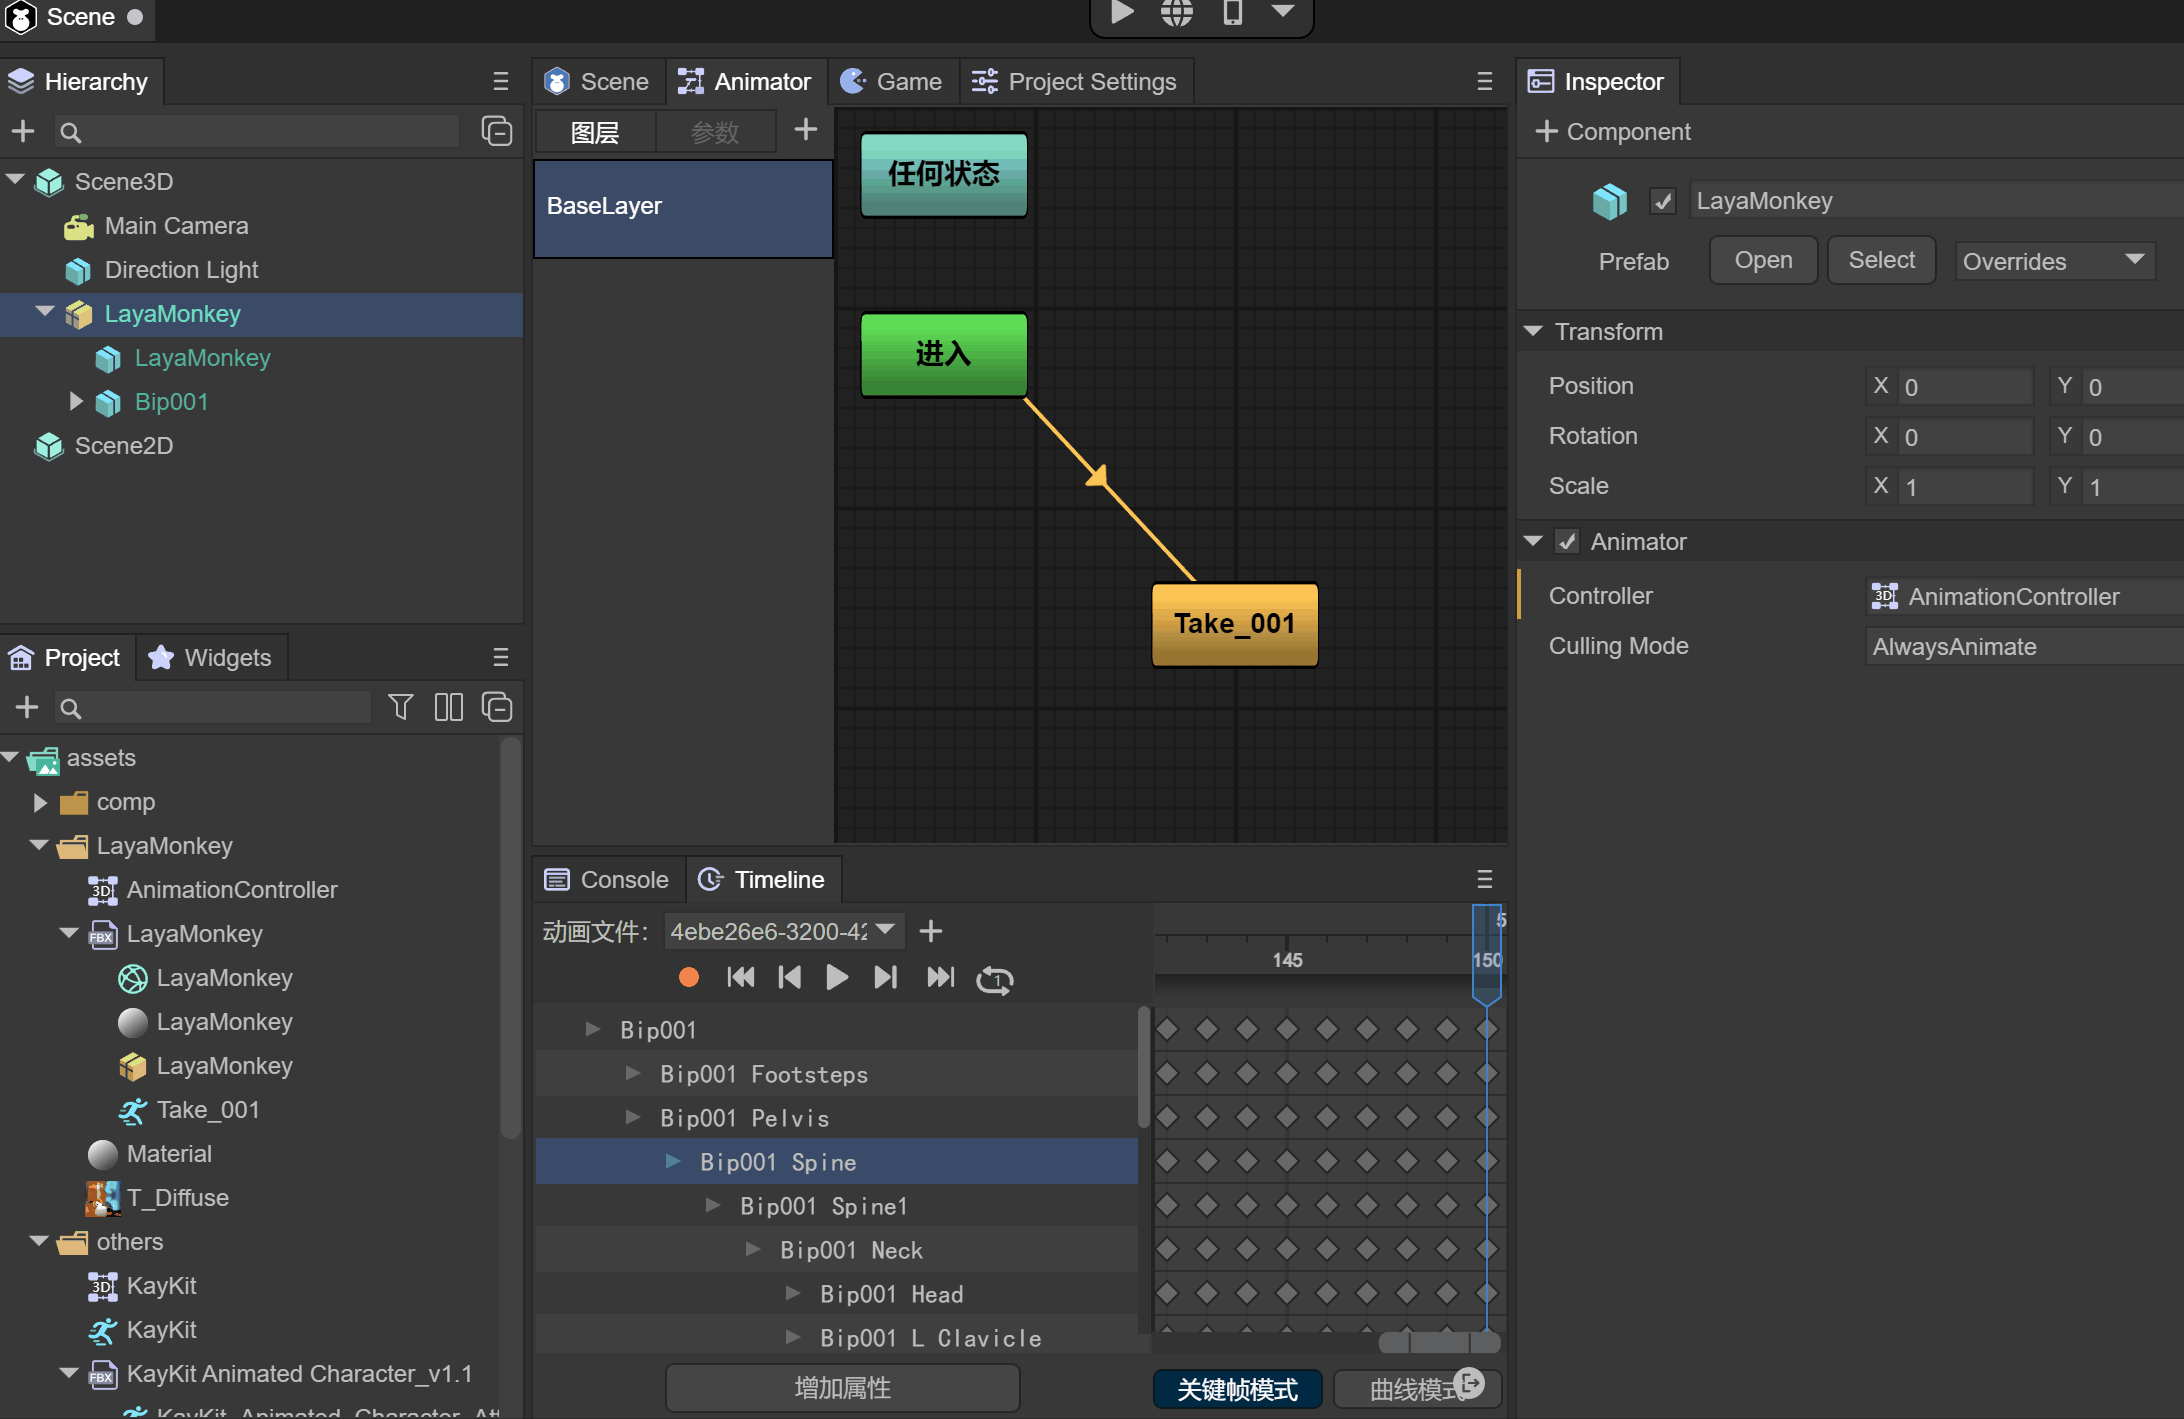Click the timeline record button

(688, 977)
